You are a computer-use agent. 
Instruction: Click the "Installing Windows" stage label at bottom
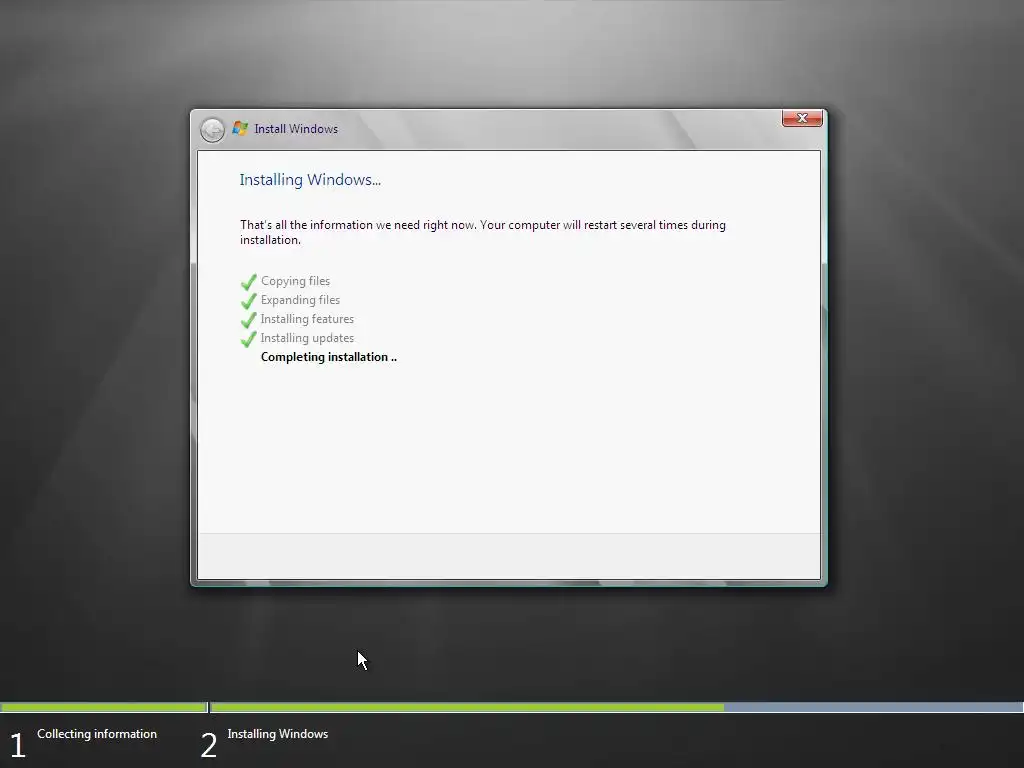[278, 734]
